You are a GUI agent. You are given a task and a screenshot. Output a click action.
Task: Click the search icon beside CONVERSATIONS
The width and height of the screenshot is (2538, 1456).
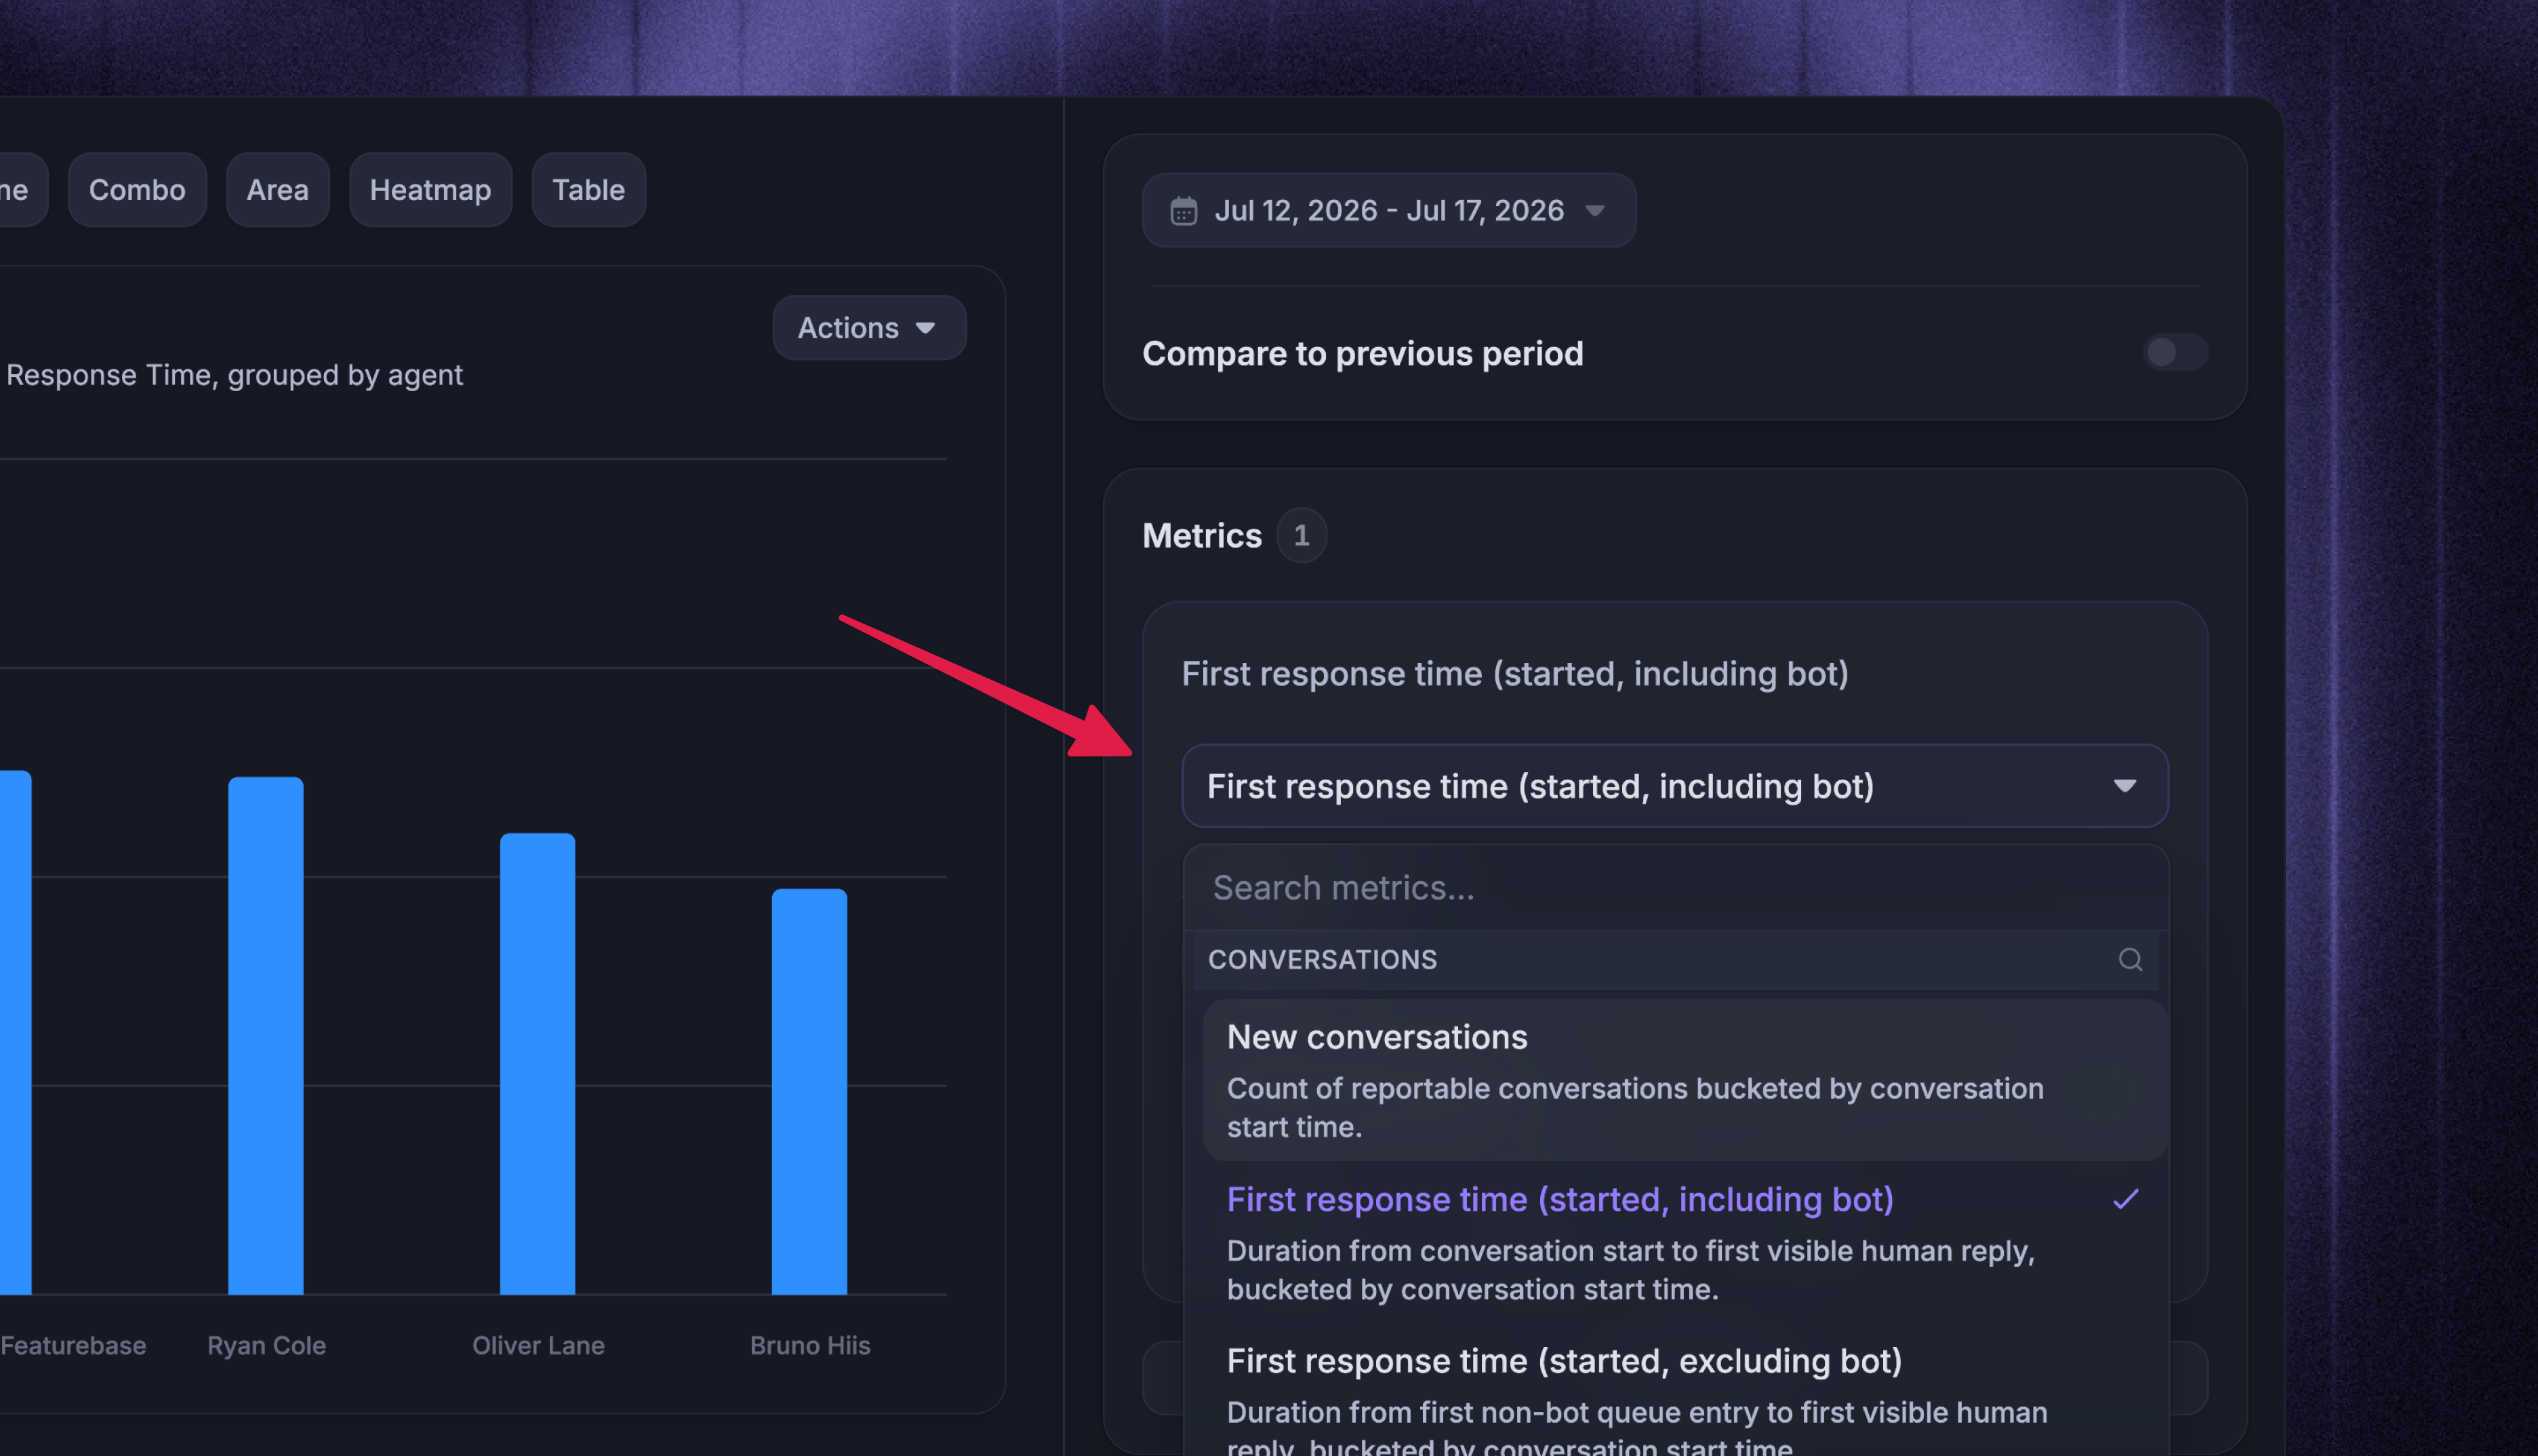point(2130,960)
